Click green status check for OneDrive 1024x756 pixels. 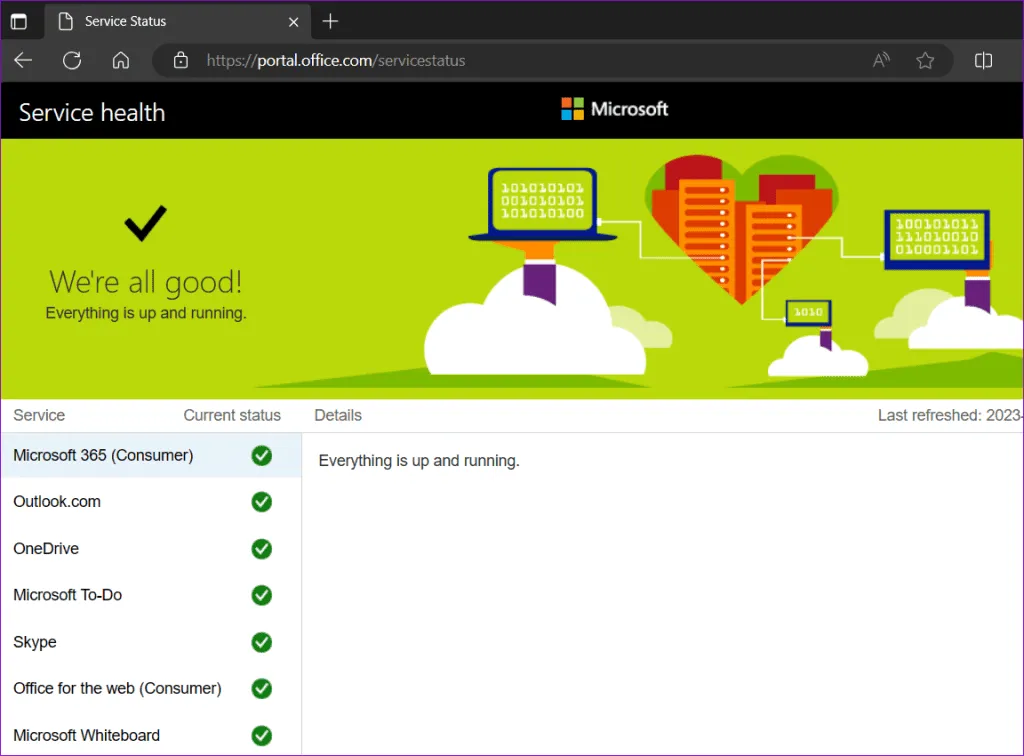point(262,549)
